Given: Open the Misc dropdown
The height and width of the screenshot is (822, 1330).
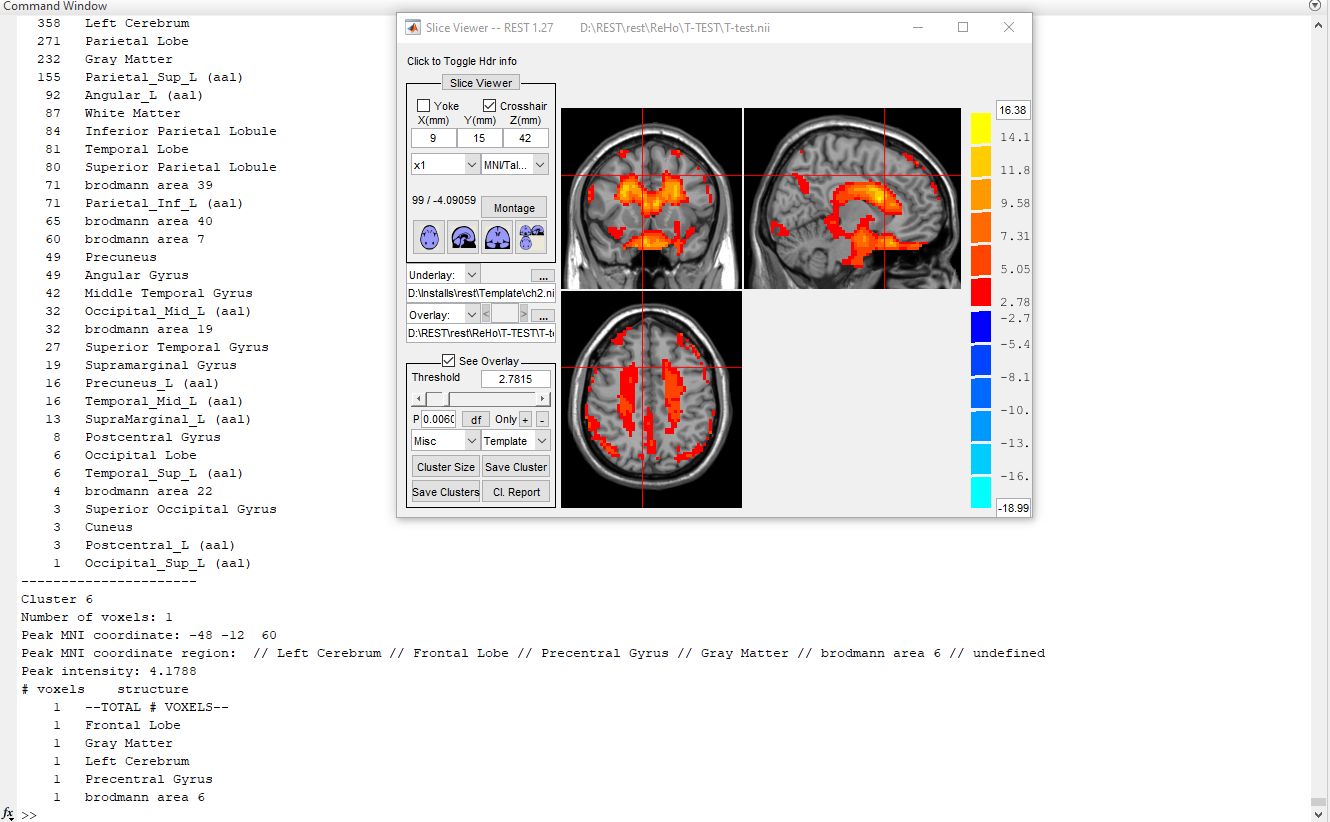Looking at the screenshot, I should (445, 441).
